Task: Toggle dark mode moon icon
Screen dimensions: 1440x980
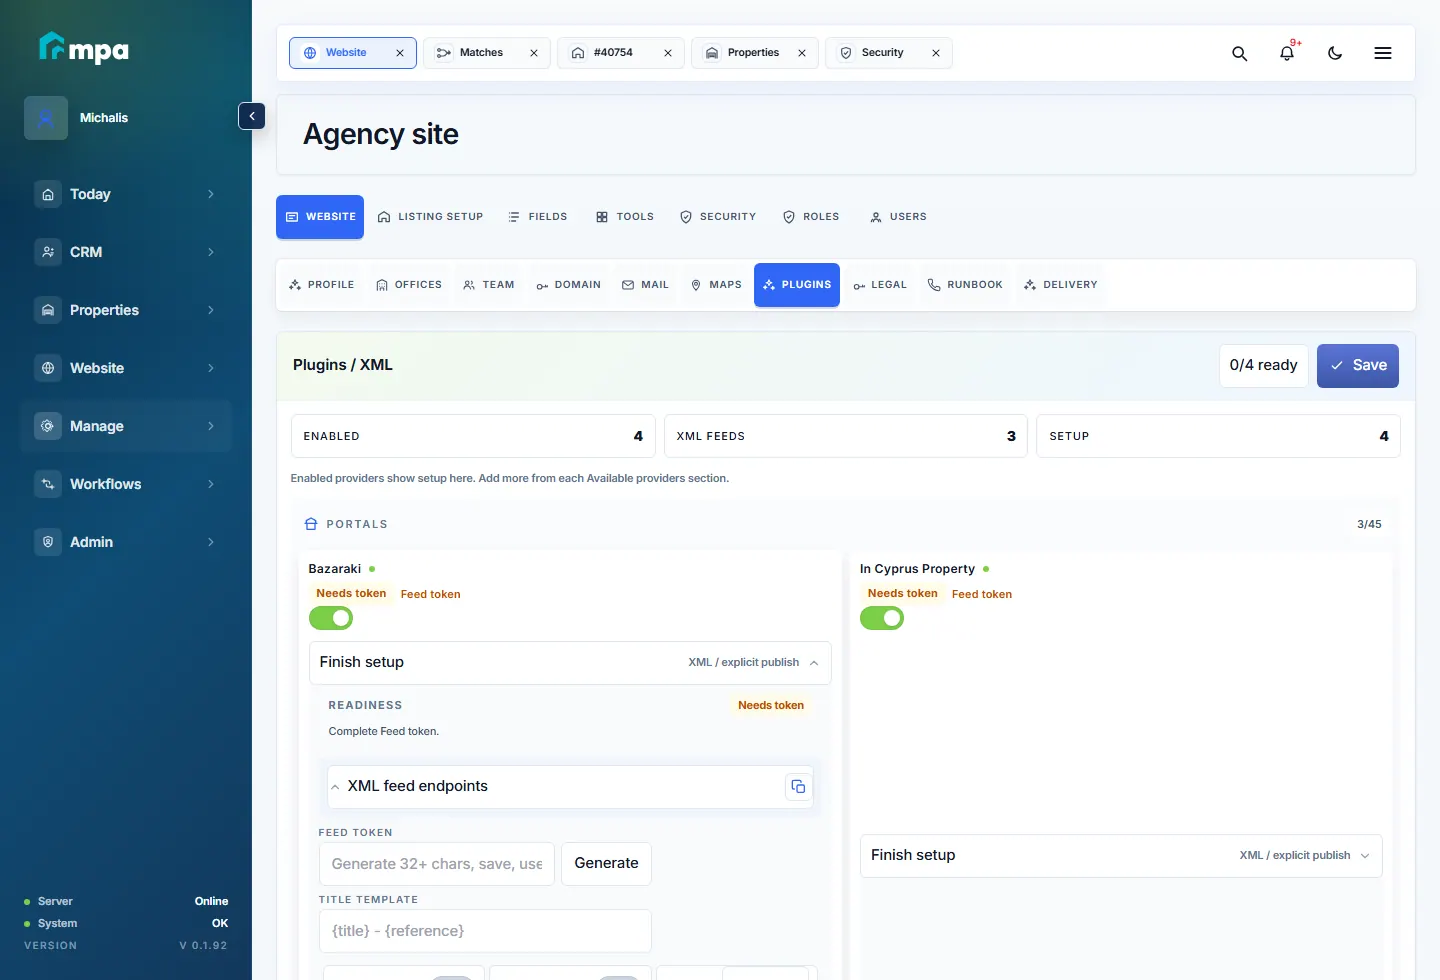Action: pos(1335,53)
